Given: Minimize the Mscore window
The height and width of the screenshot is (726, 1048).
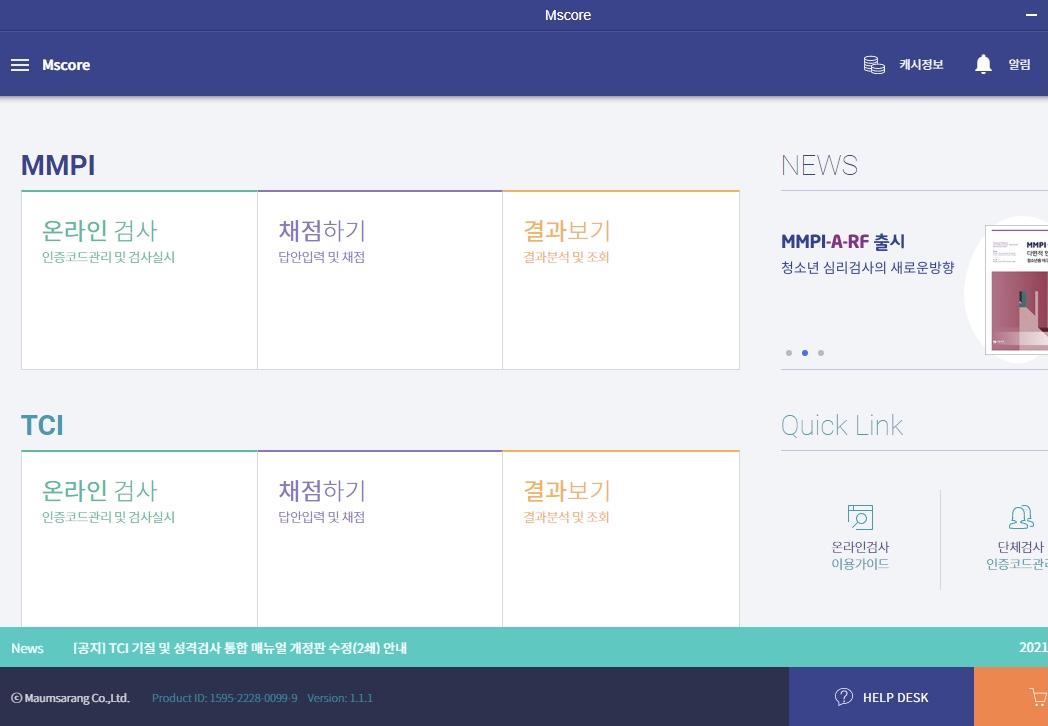Looking at the screenshot, I should pos(1031,15).
